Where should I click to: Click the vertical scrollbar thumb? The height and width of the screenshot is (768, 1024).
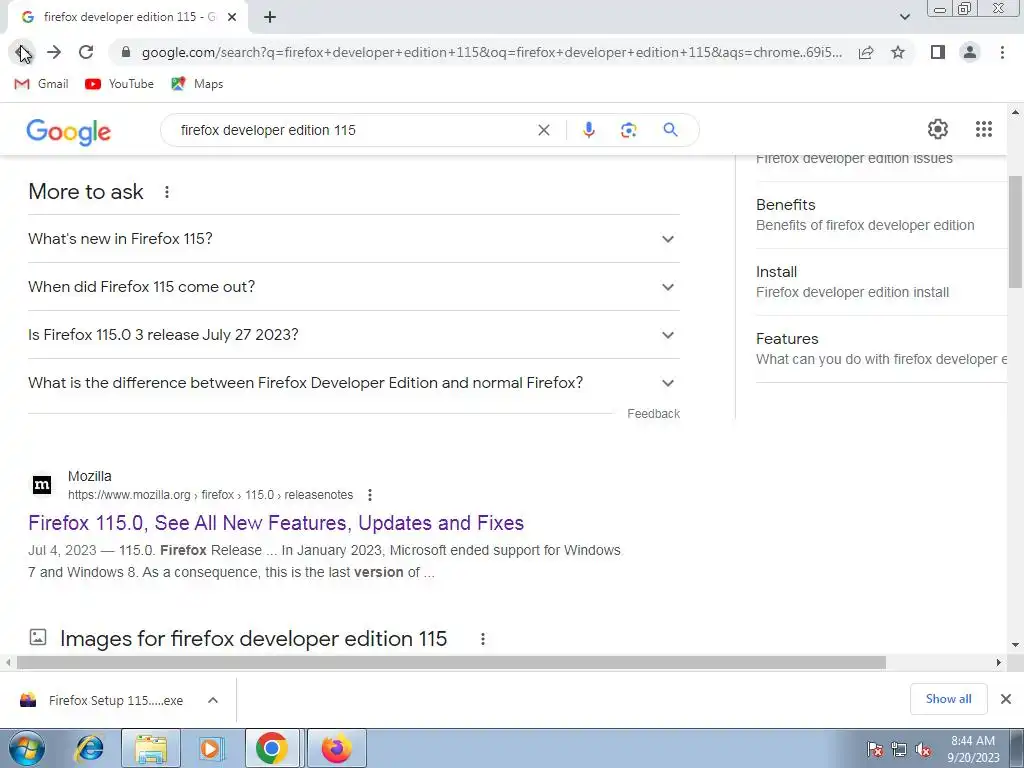pyautogui.click(x=1016, y=232)
